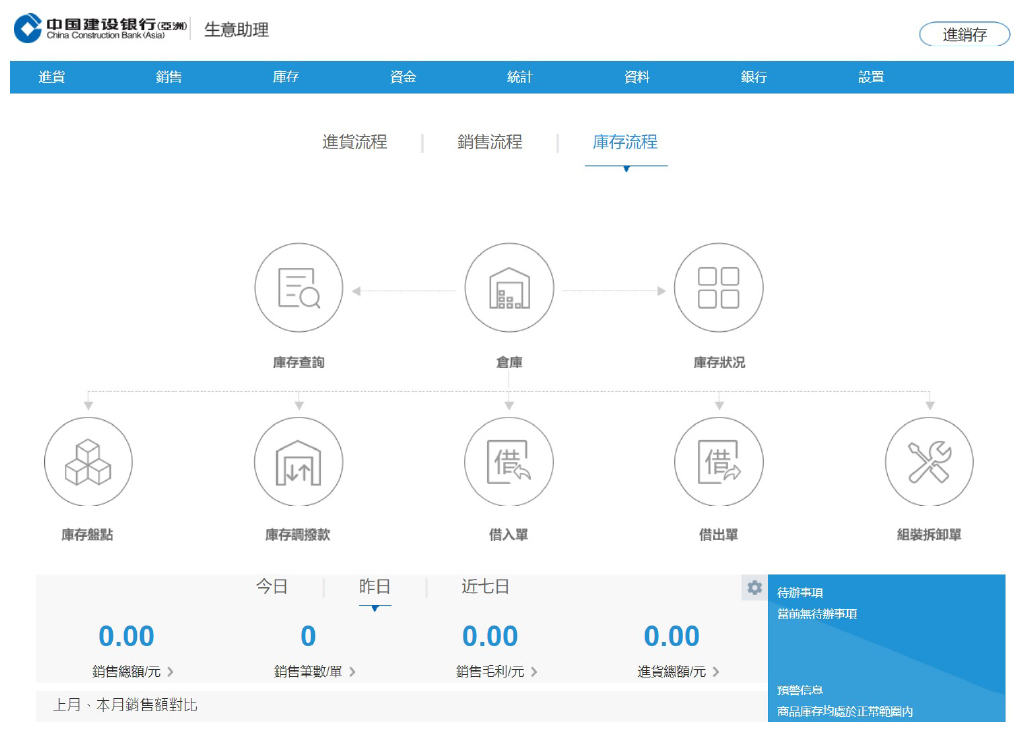Screen dimensions: 1024x738
Task: Click the 商品庫存均處於正常範圍內 message
Action: [845, 711]
